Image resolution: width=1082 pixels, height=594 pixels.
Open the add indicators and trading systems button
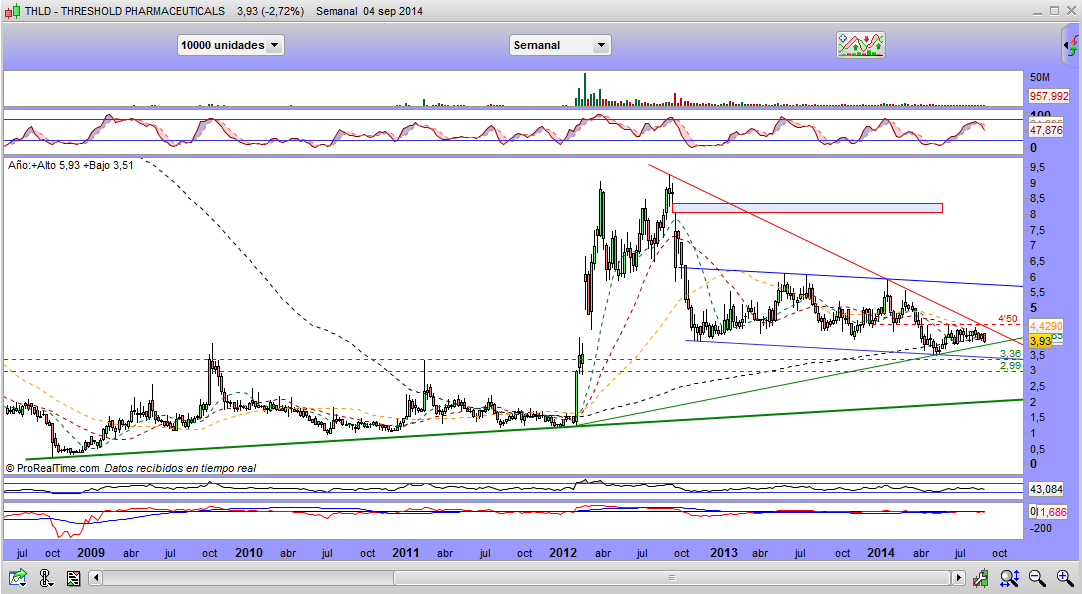[860, 45]
